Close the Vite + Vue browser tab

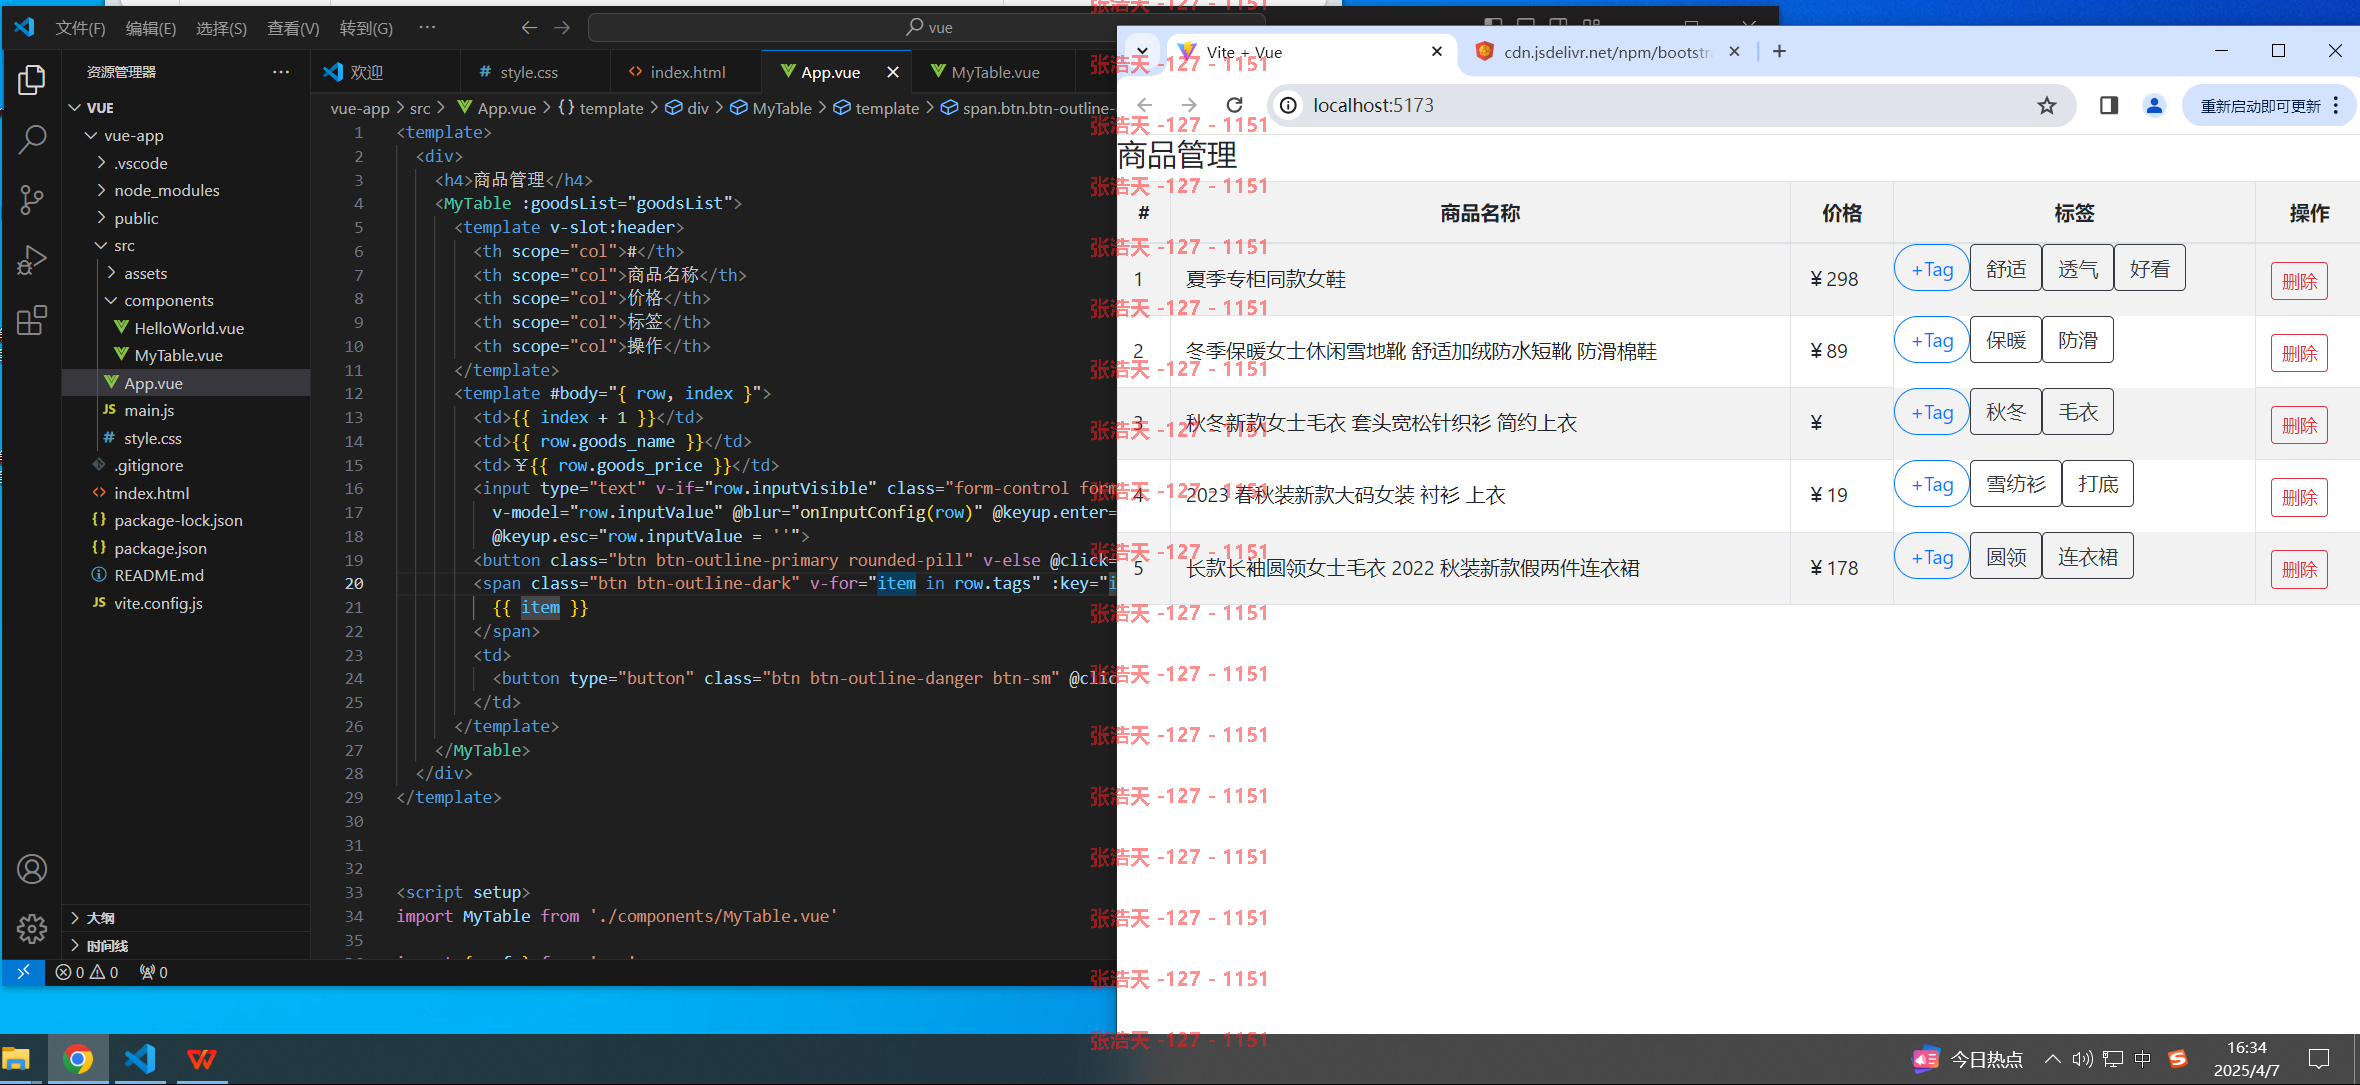click(1437, 51)
